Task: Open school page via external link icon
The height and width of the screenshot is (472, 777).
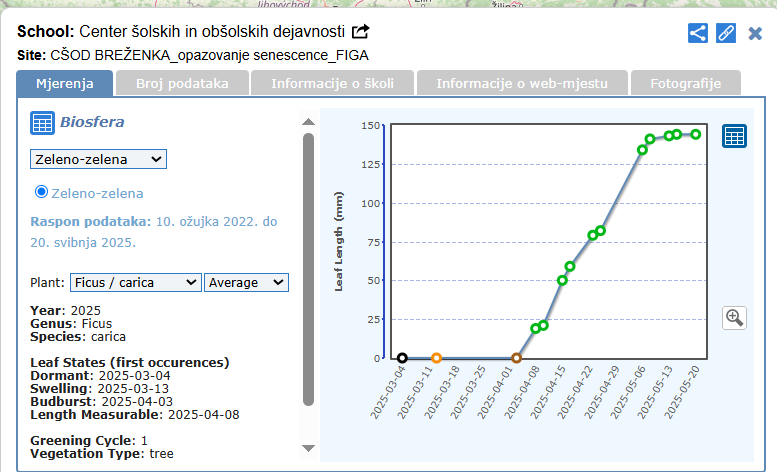Action: pos(361,32)
